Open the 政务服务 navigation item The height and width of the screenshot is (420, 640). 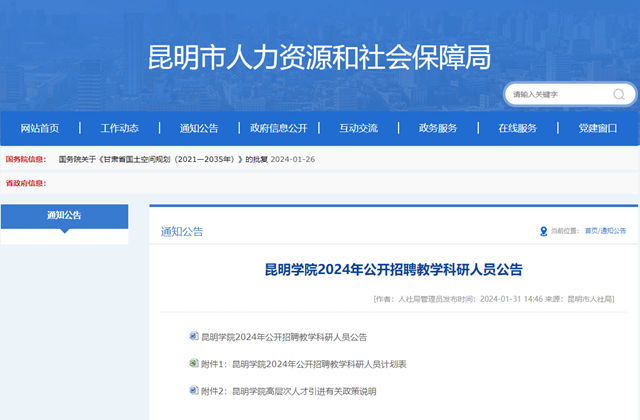pos(438,128)
